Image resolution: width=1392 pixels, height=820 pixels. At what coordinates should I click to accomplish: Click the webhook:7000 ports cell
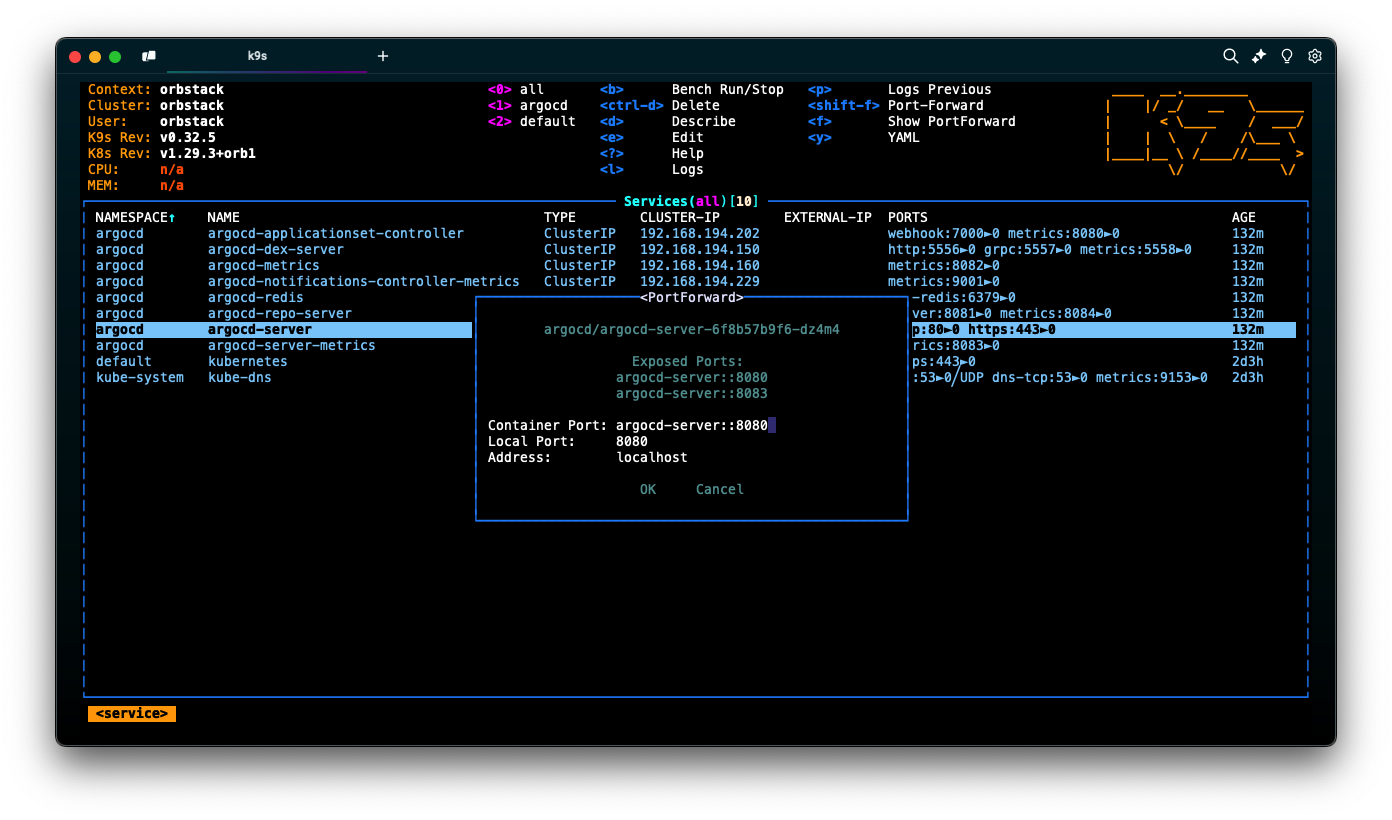coord(1004,233)
